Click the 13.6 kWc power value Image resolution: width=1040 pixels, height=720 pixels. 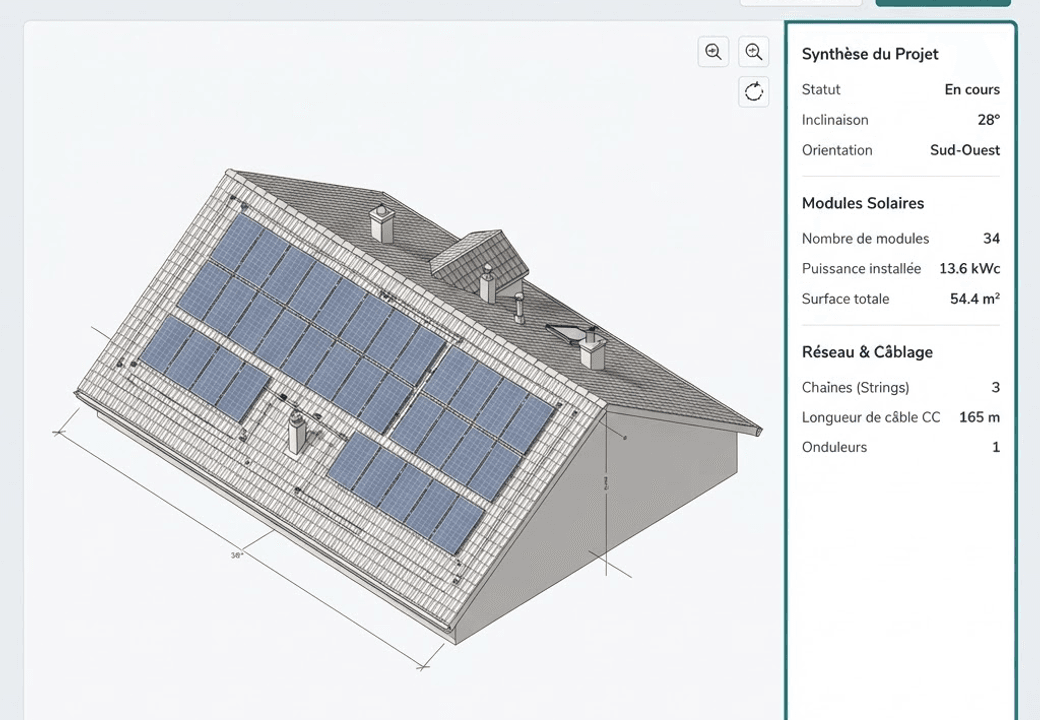(969, 269)
